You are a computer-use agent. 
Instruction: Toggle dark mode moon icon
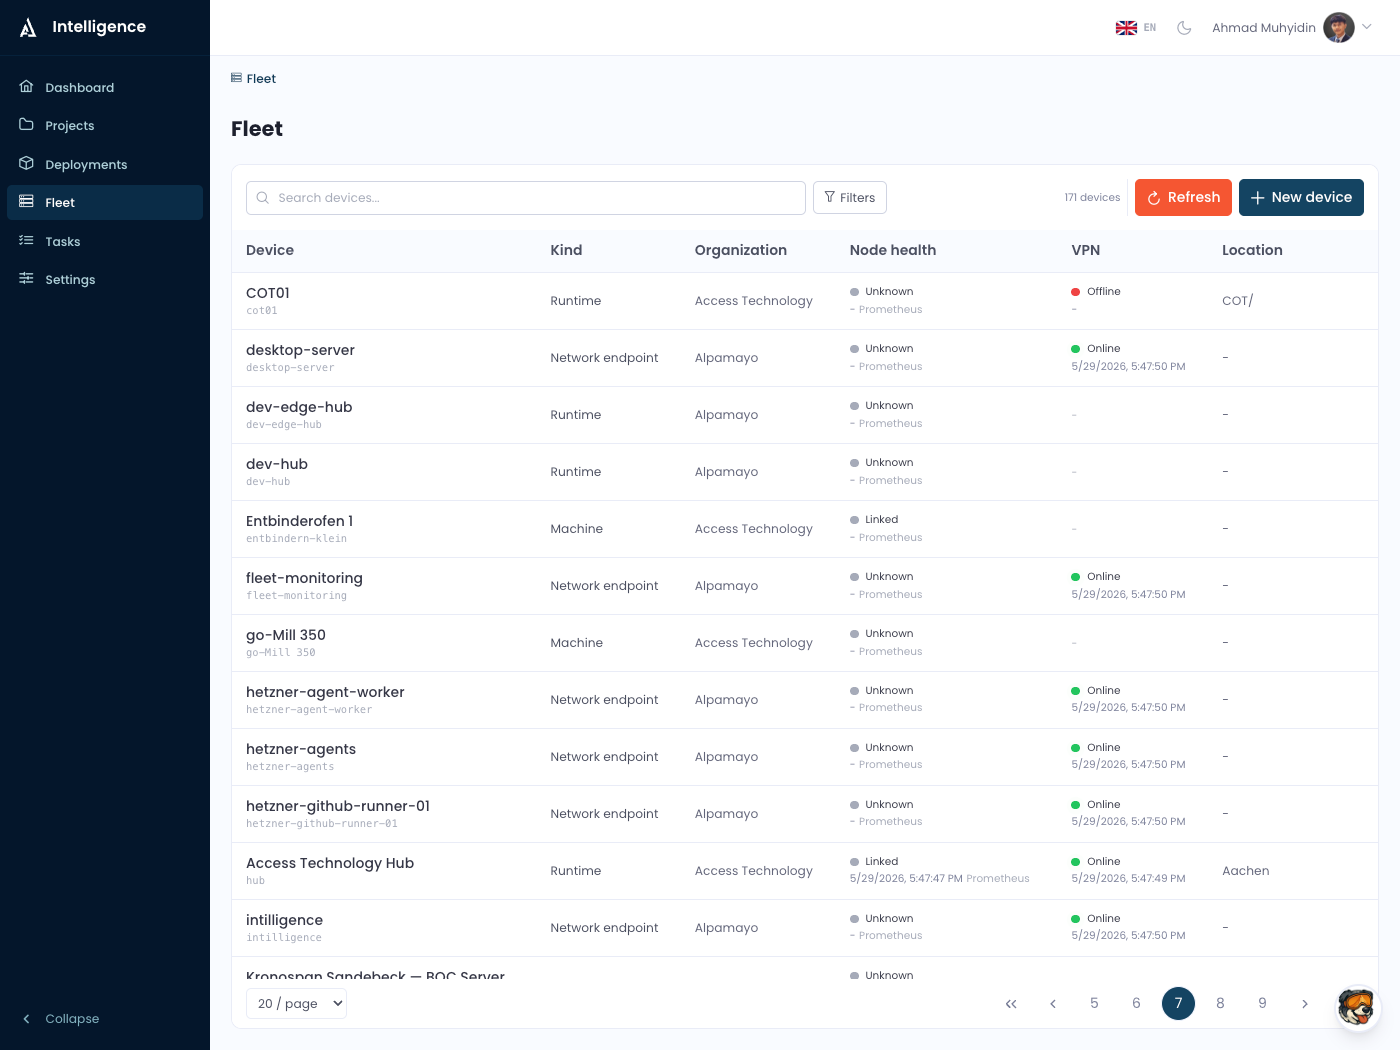[1184, 28]
